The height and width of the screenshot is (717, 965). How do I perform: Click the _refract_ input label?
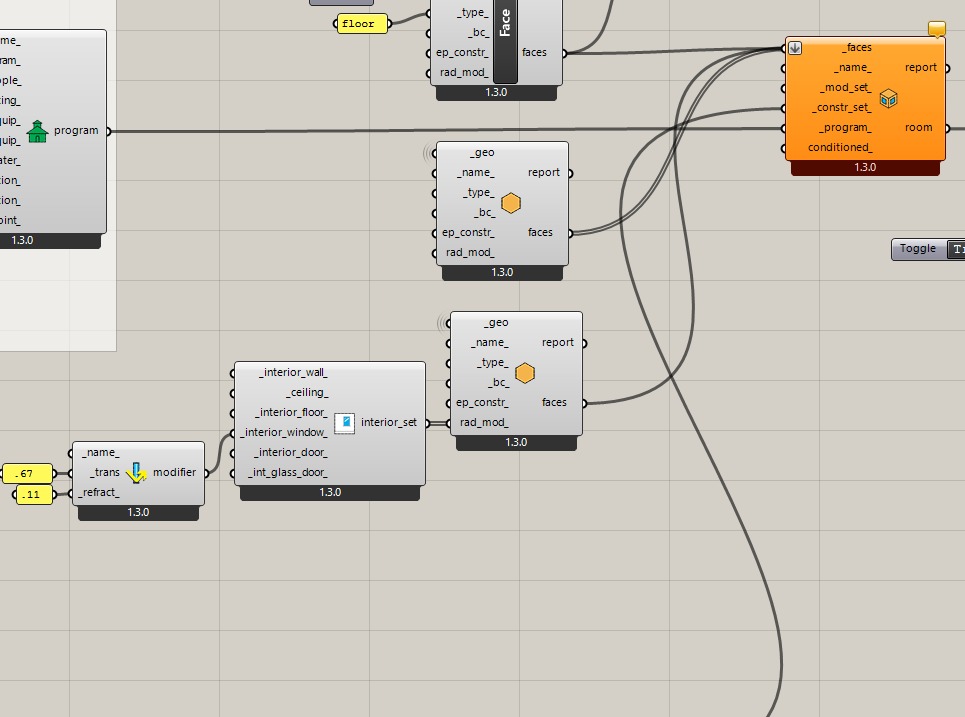[x=98, y=492]
